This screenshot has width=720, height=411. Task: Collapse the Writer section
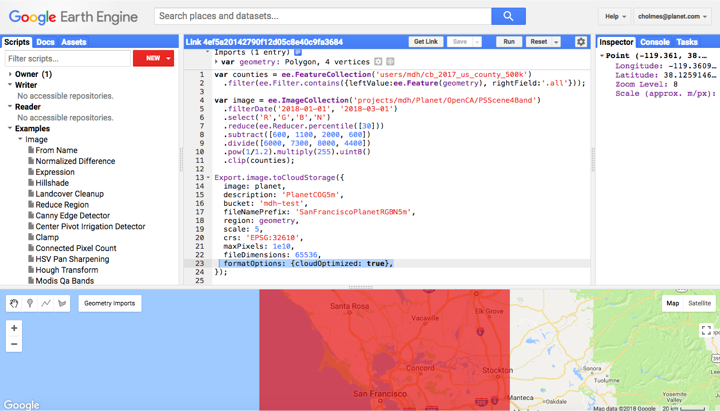pyautogui.click(x=10, y=84)
